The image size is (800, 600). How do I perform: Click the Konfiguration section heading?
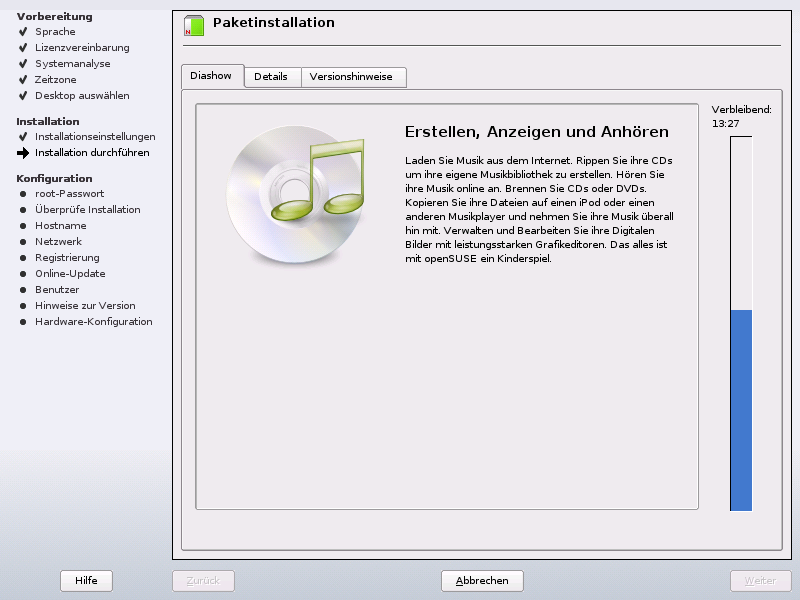point(54,179)
